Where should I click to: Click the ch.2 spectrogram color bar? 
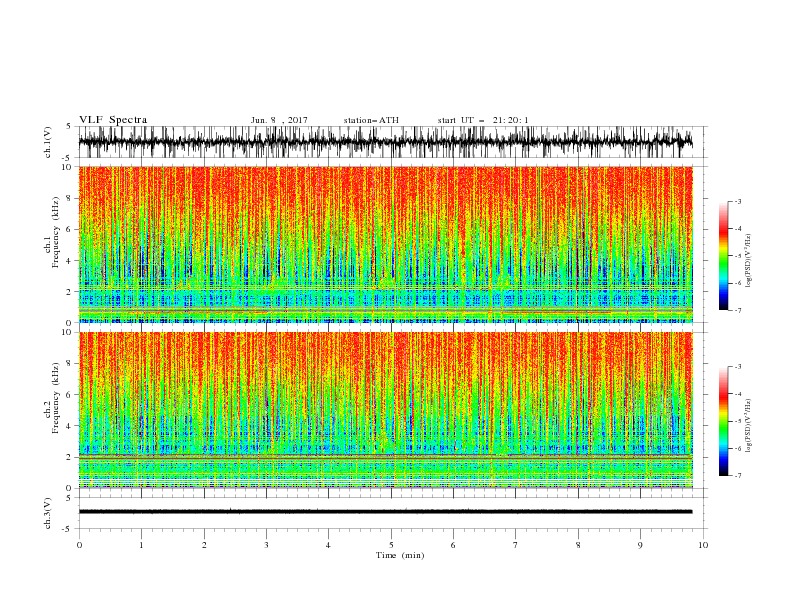[x=723, y=421]
